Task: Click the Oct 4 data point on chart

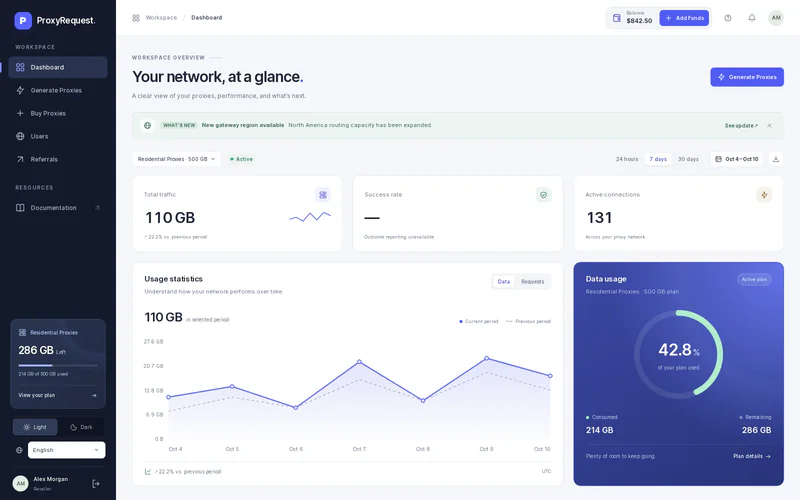Action: (169, 397)
